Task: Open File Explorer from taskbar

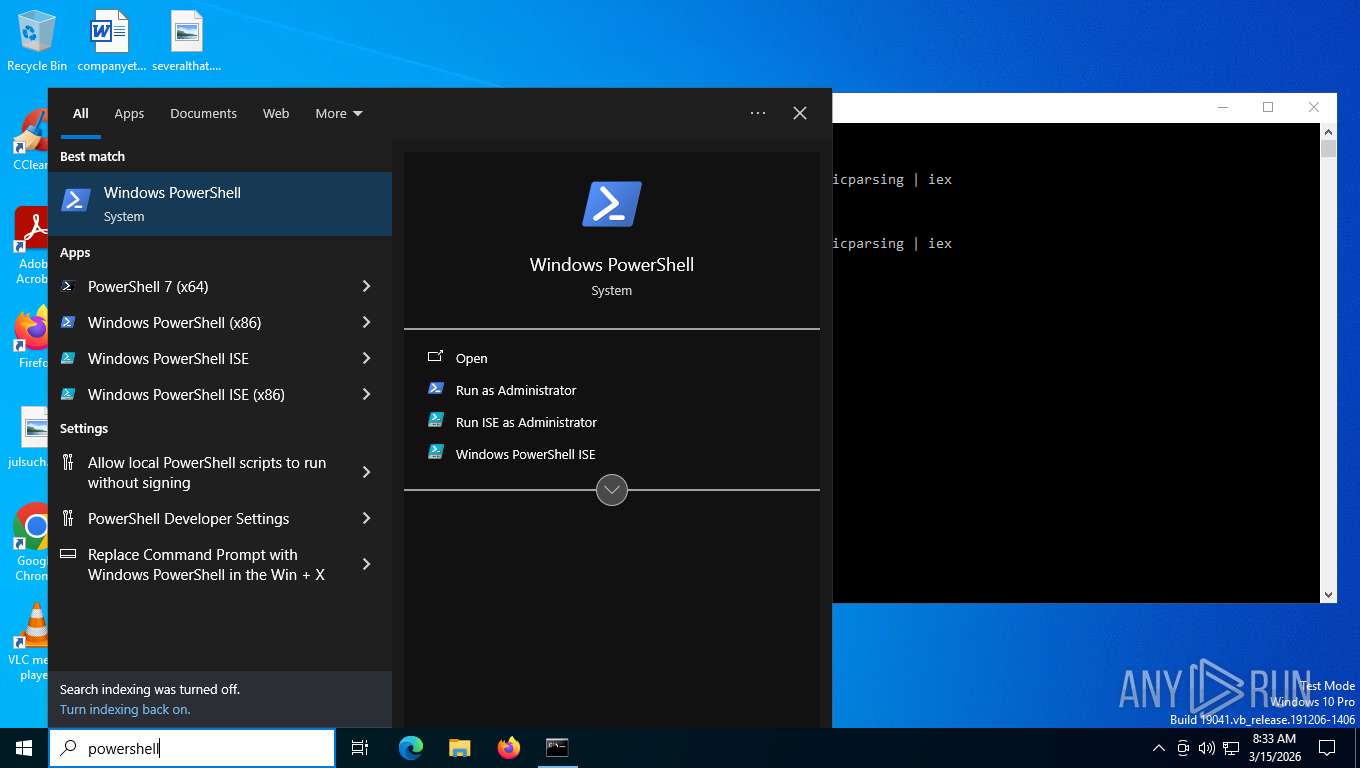Action: 460,748
